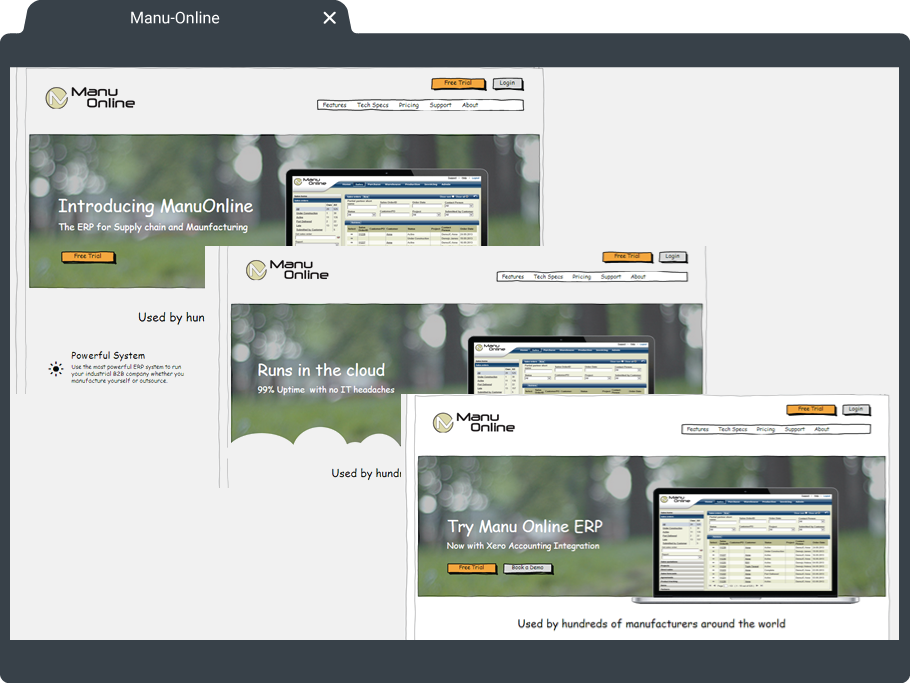The image size is (910, 683).
Task: Click Free Trial under Try Manu Online ERP
Action: click(x=472, y=568)
